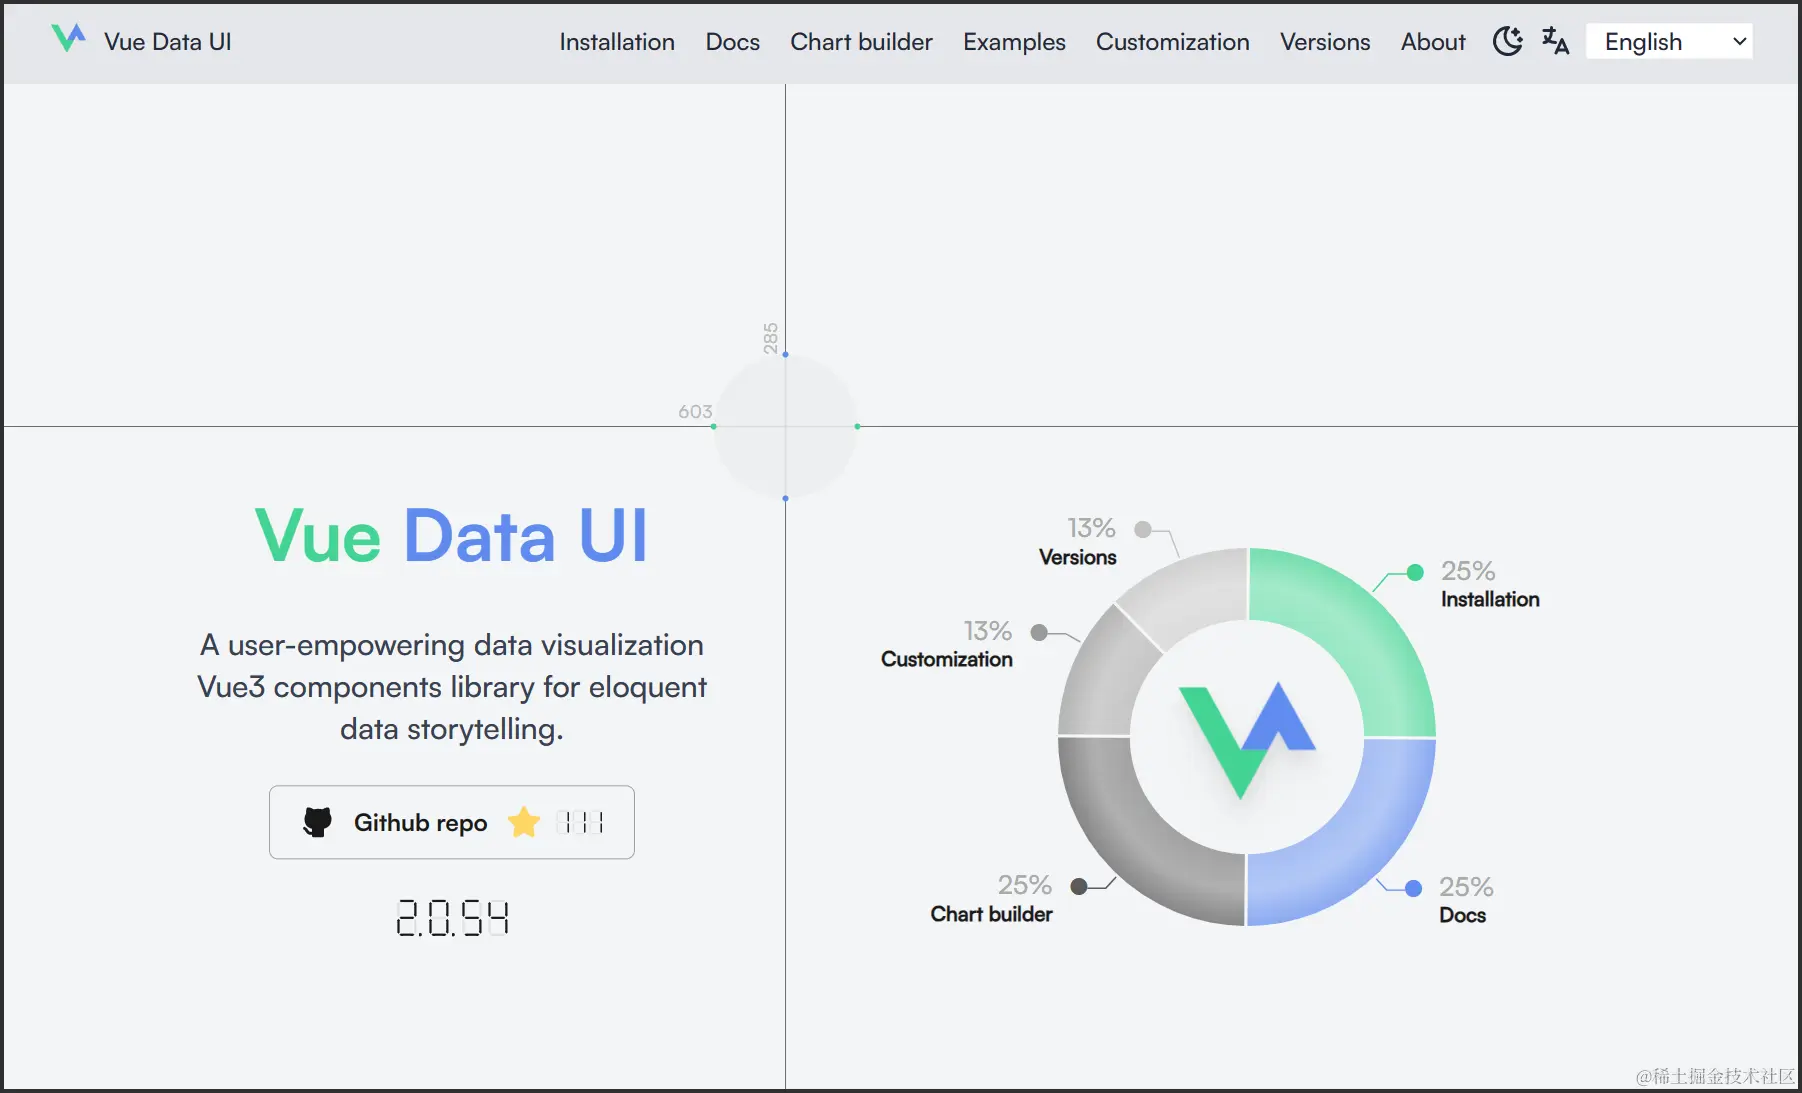Screen dimensions: 1802x1093
Task: Click the 13% value above Customization label
Action: [987, 631]
